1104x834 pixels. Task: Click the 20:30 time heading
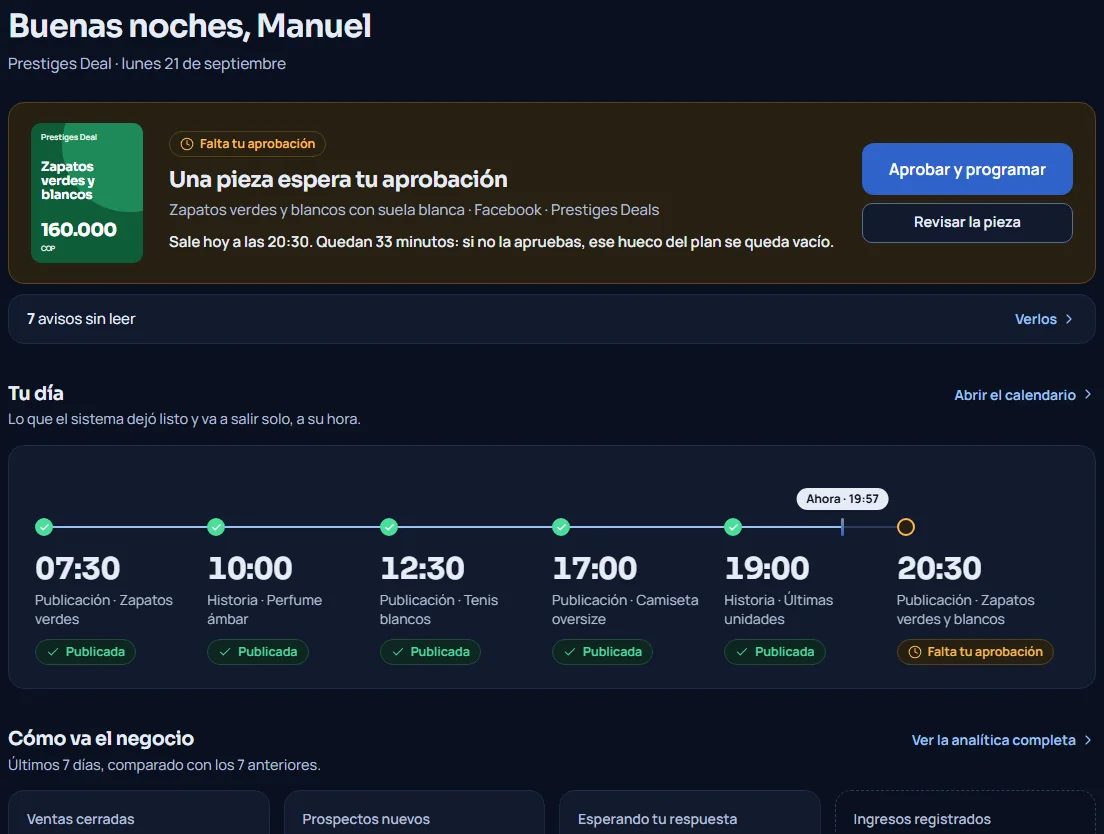[x=939, y=569]
